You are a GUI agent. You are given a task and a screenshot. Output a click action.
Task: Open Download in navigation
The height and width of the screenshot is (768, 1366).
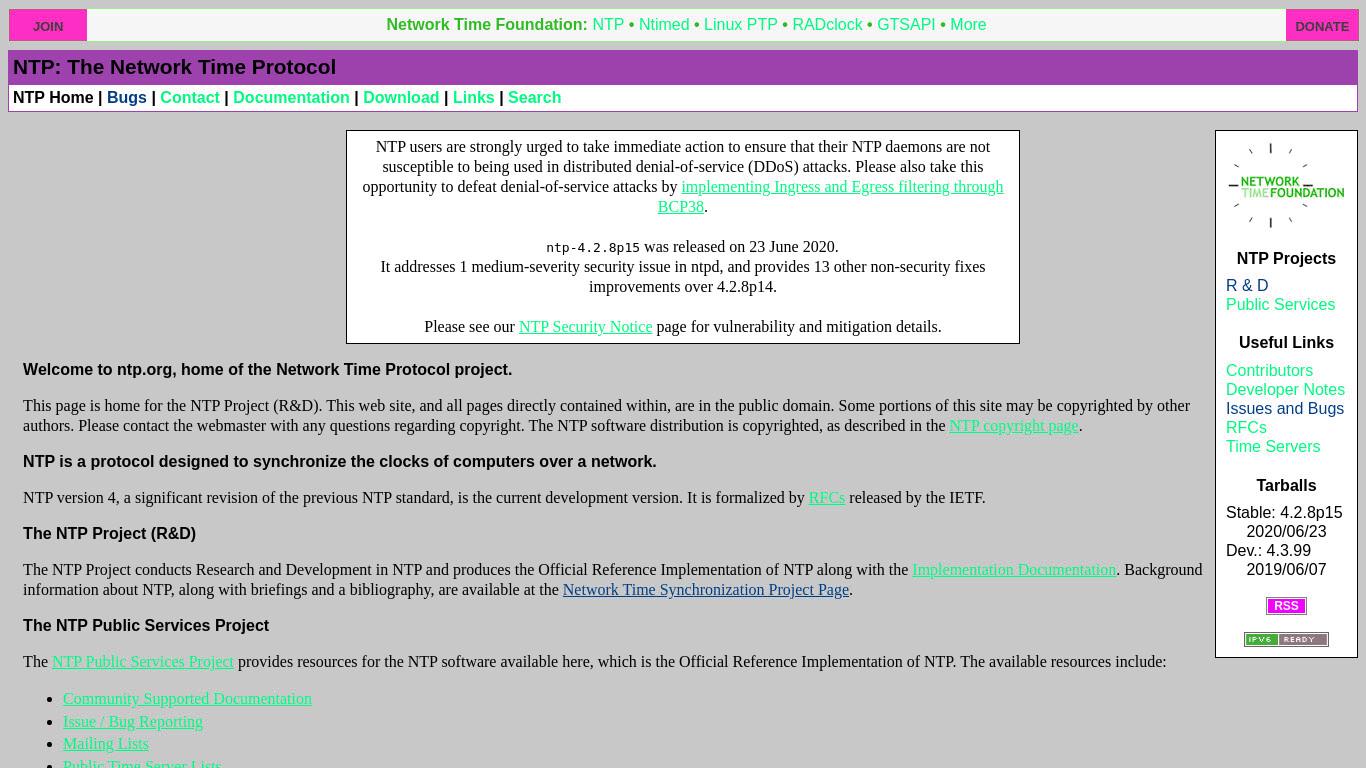(x=401, y=98)
